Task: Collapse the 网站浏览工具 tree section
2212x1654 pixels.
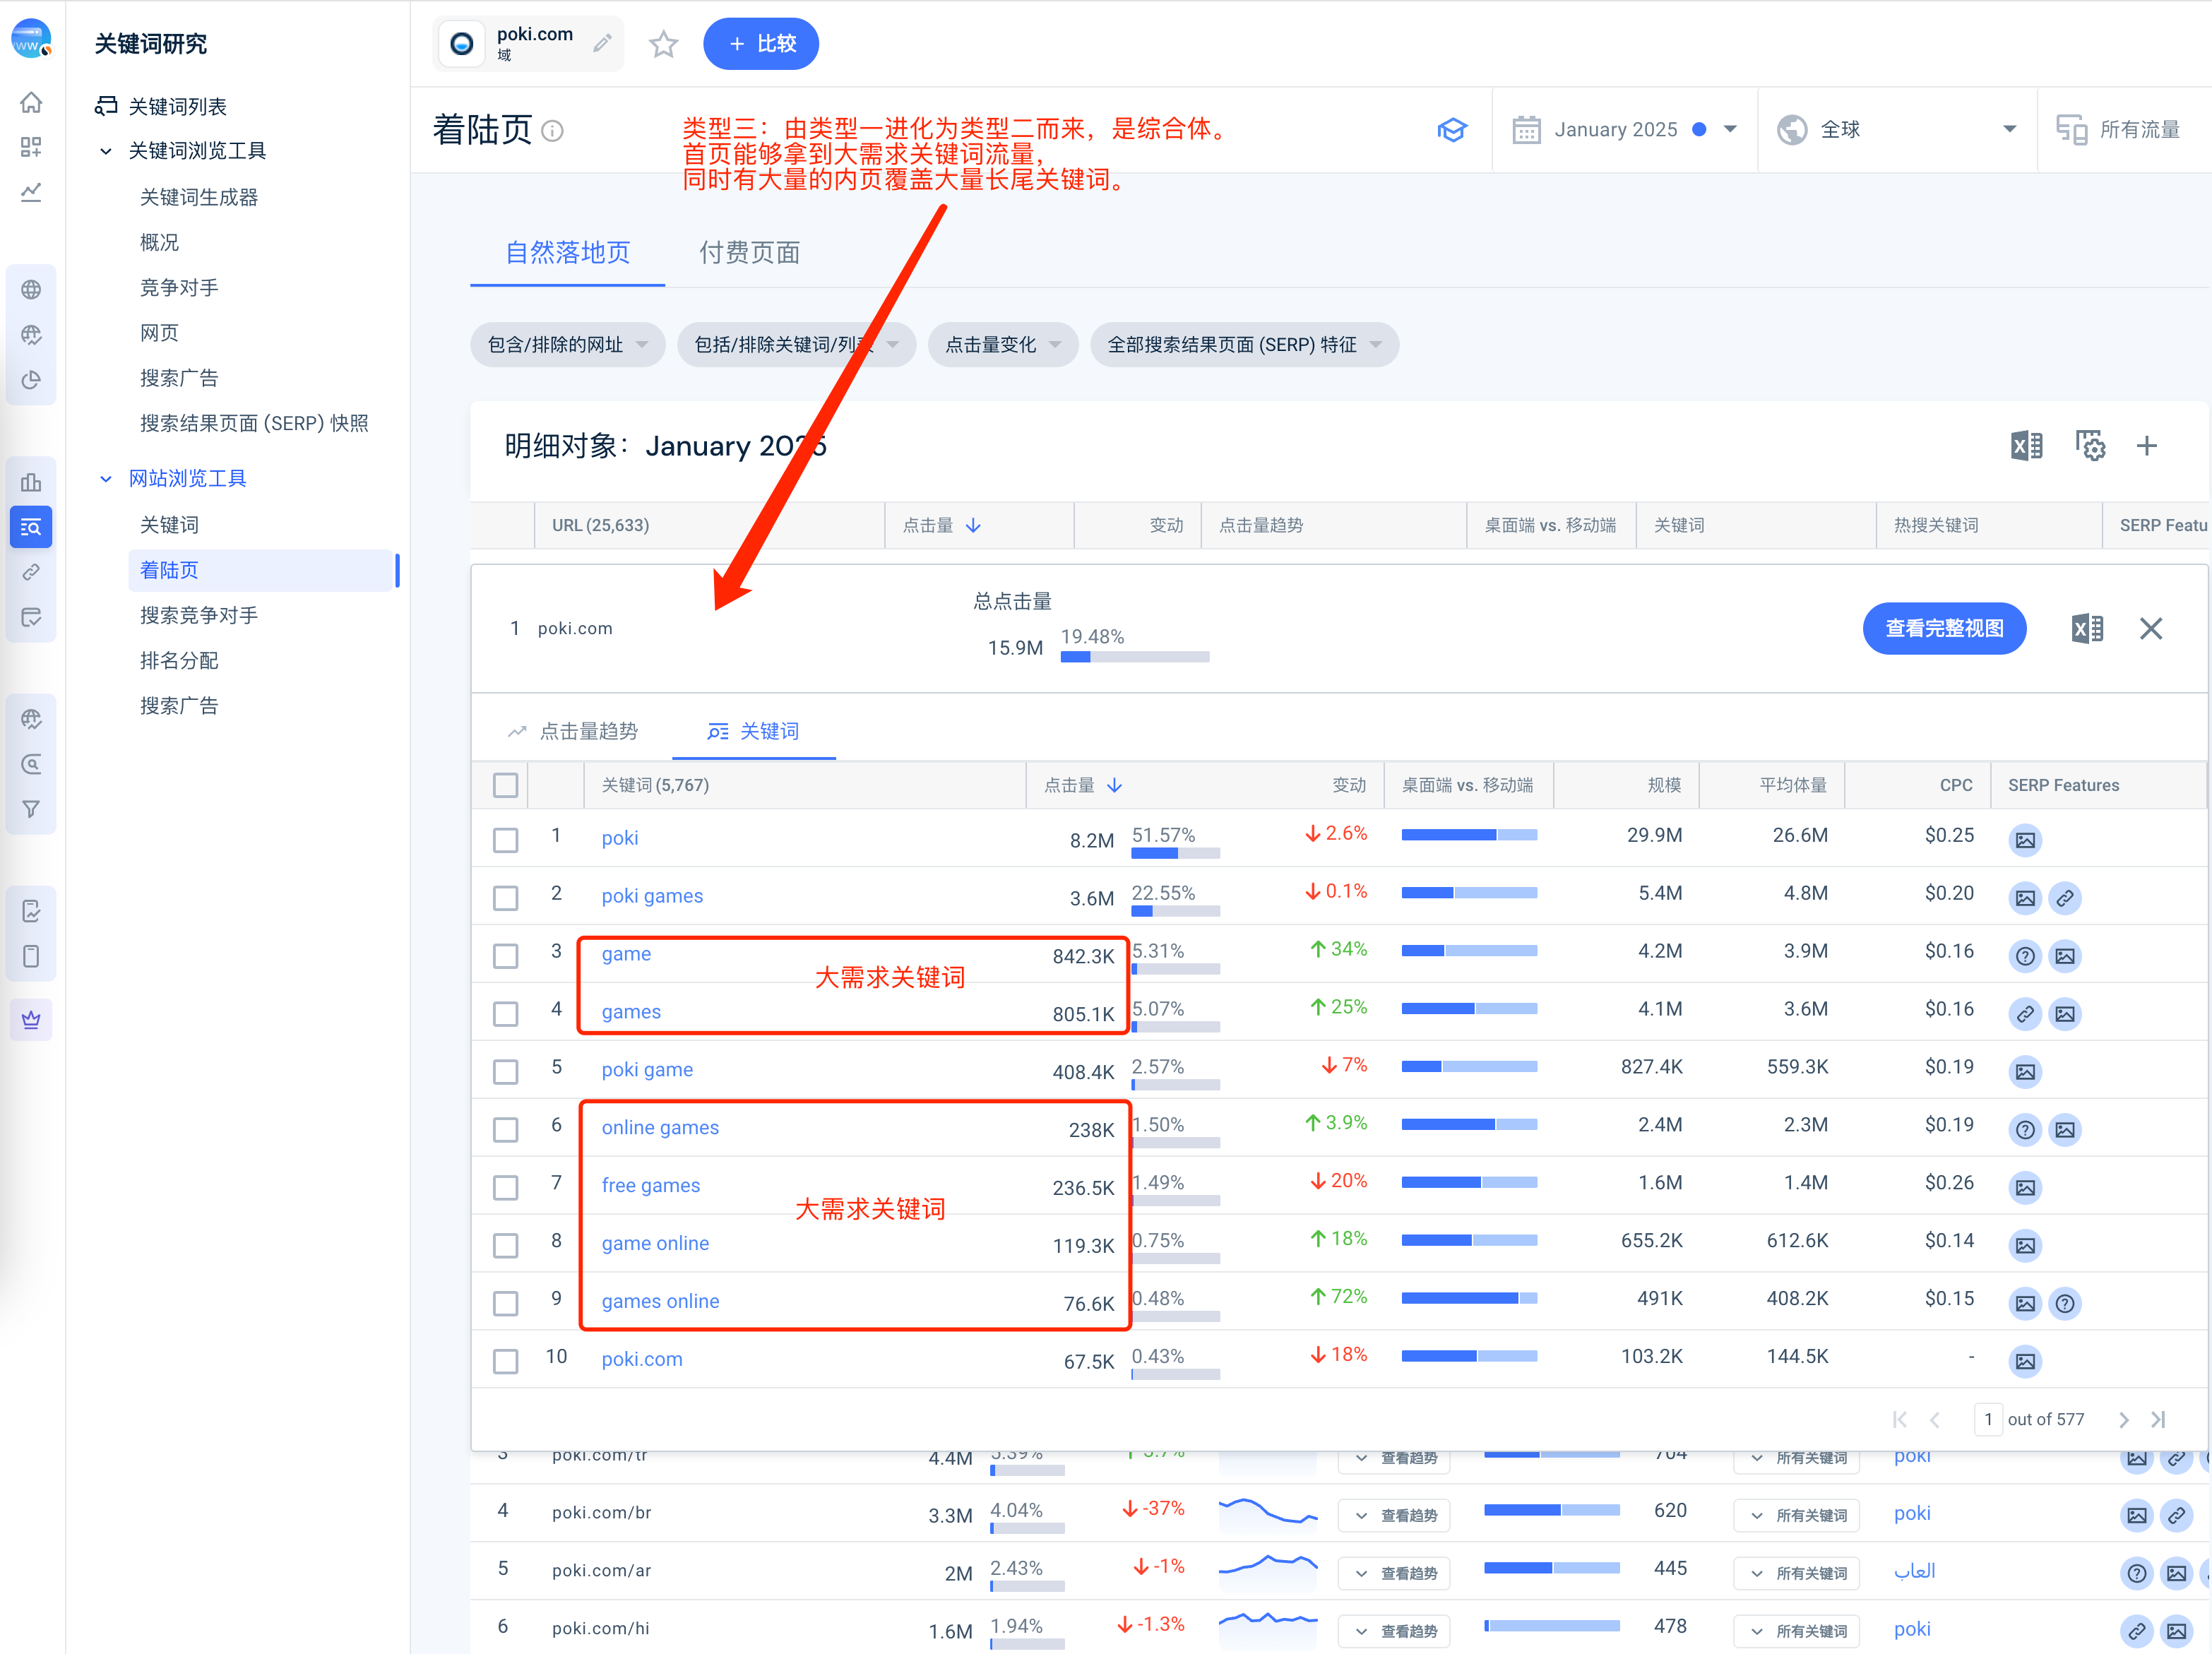Action: [106, 479]
